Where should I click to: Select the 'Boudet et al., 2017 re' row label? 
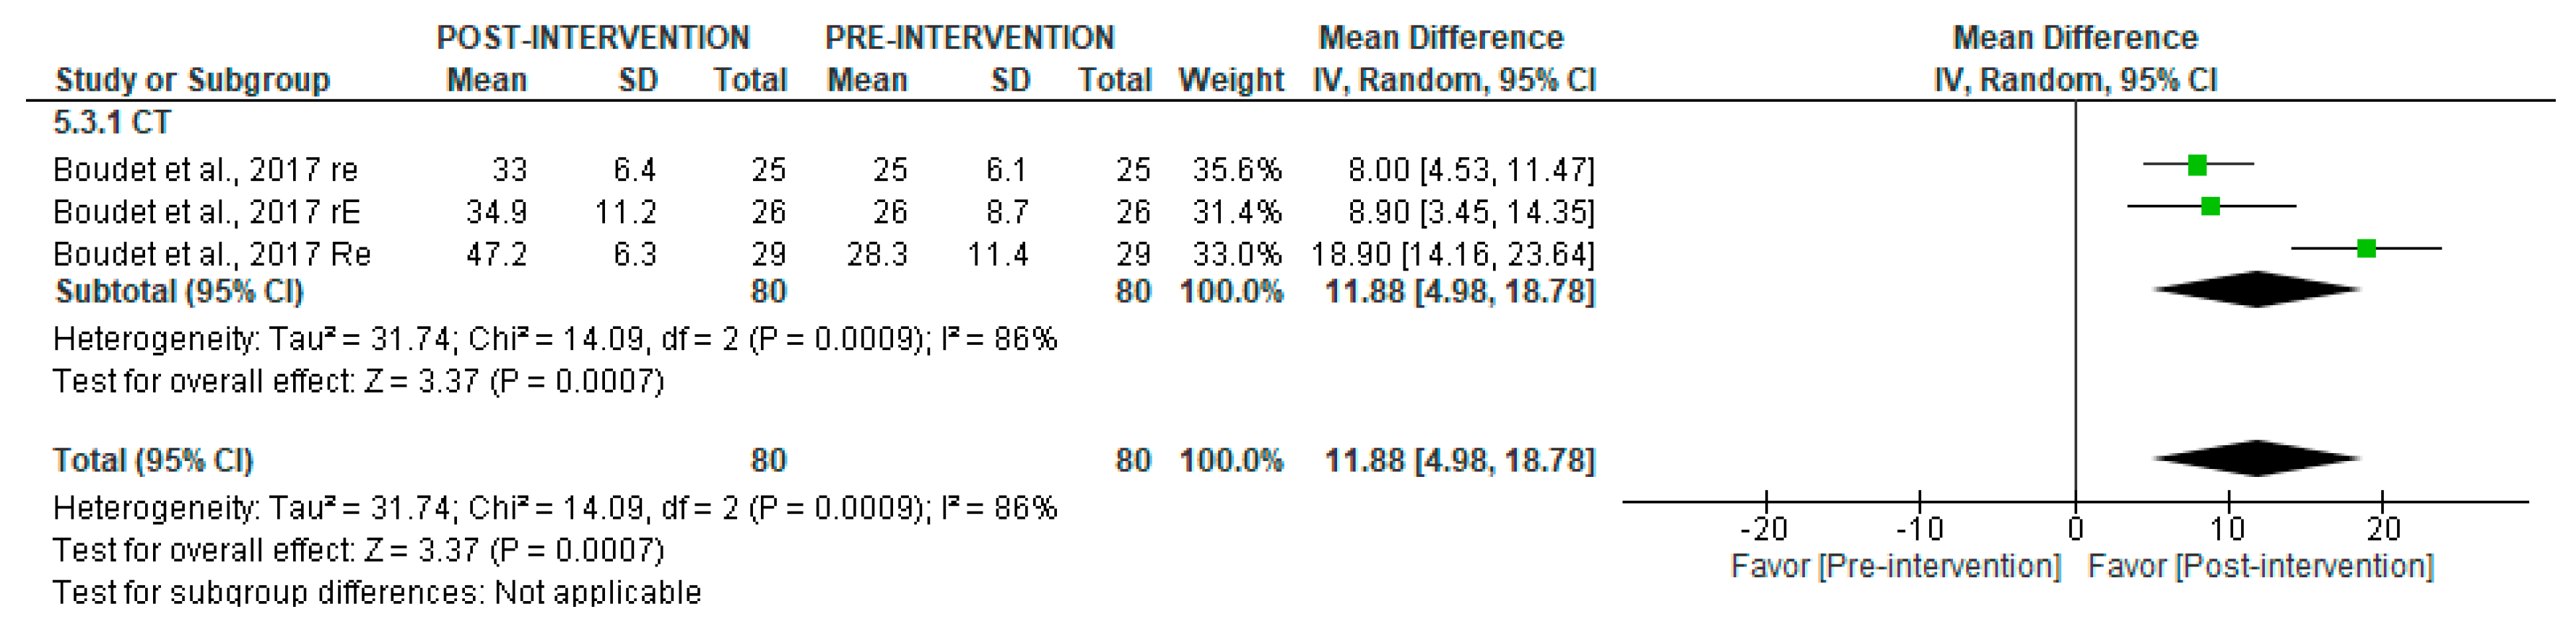click(x=205, y=170)
